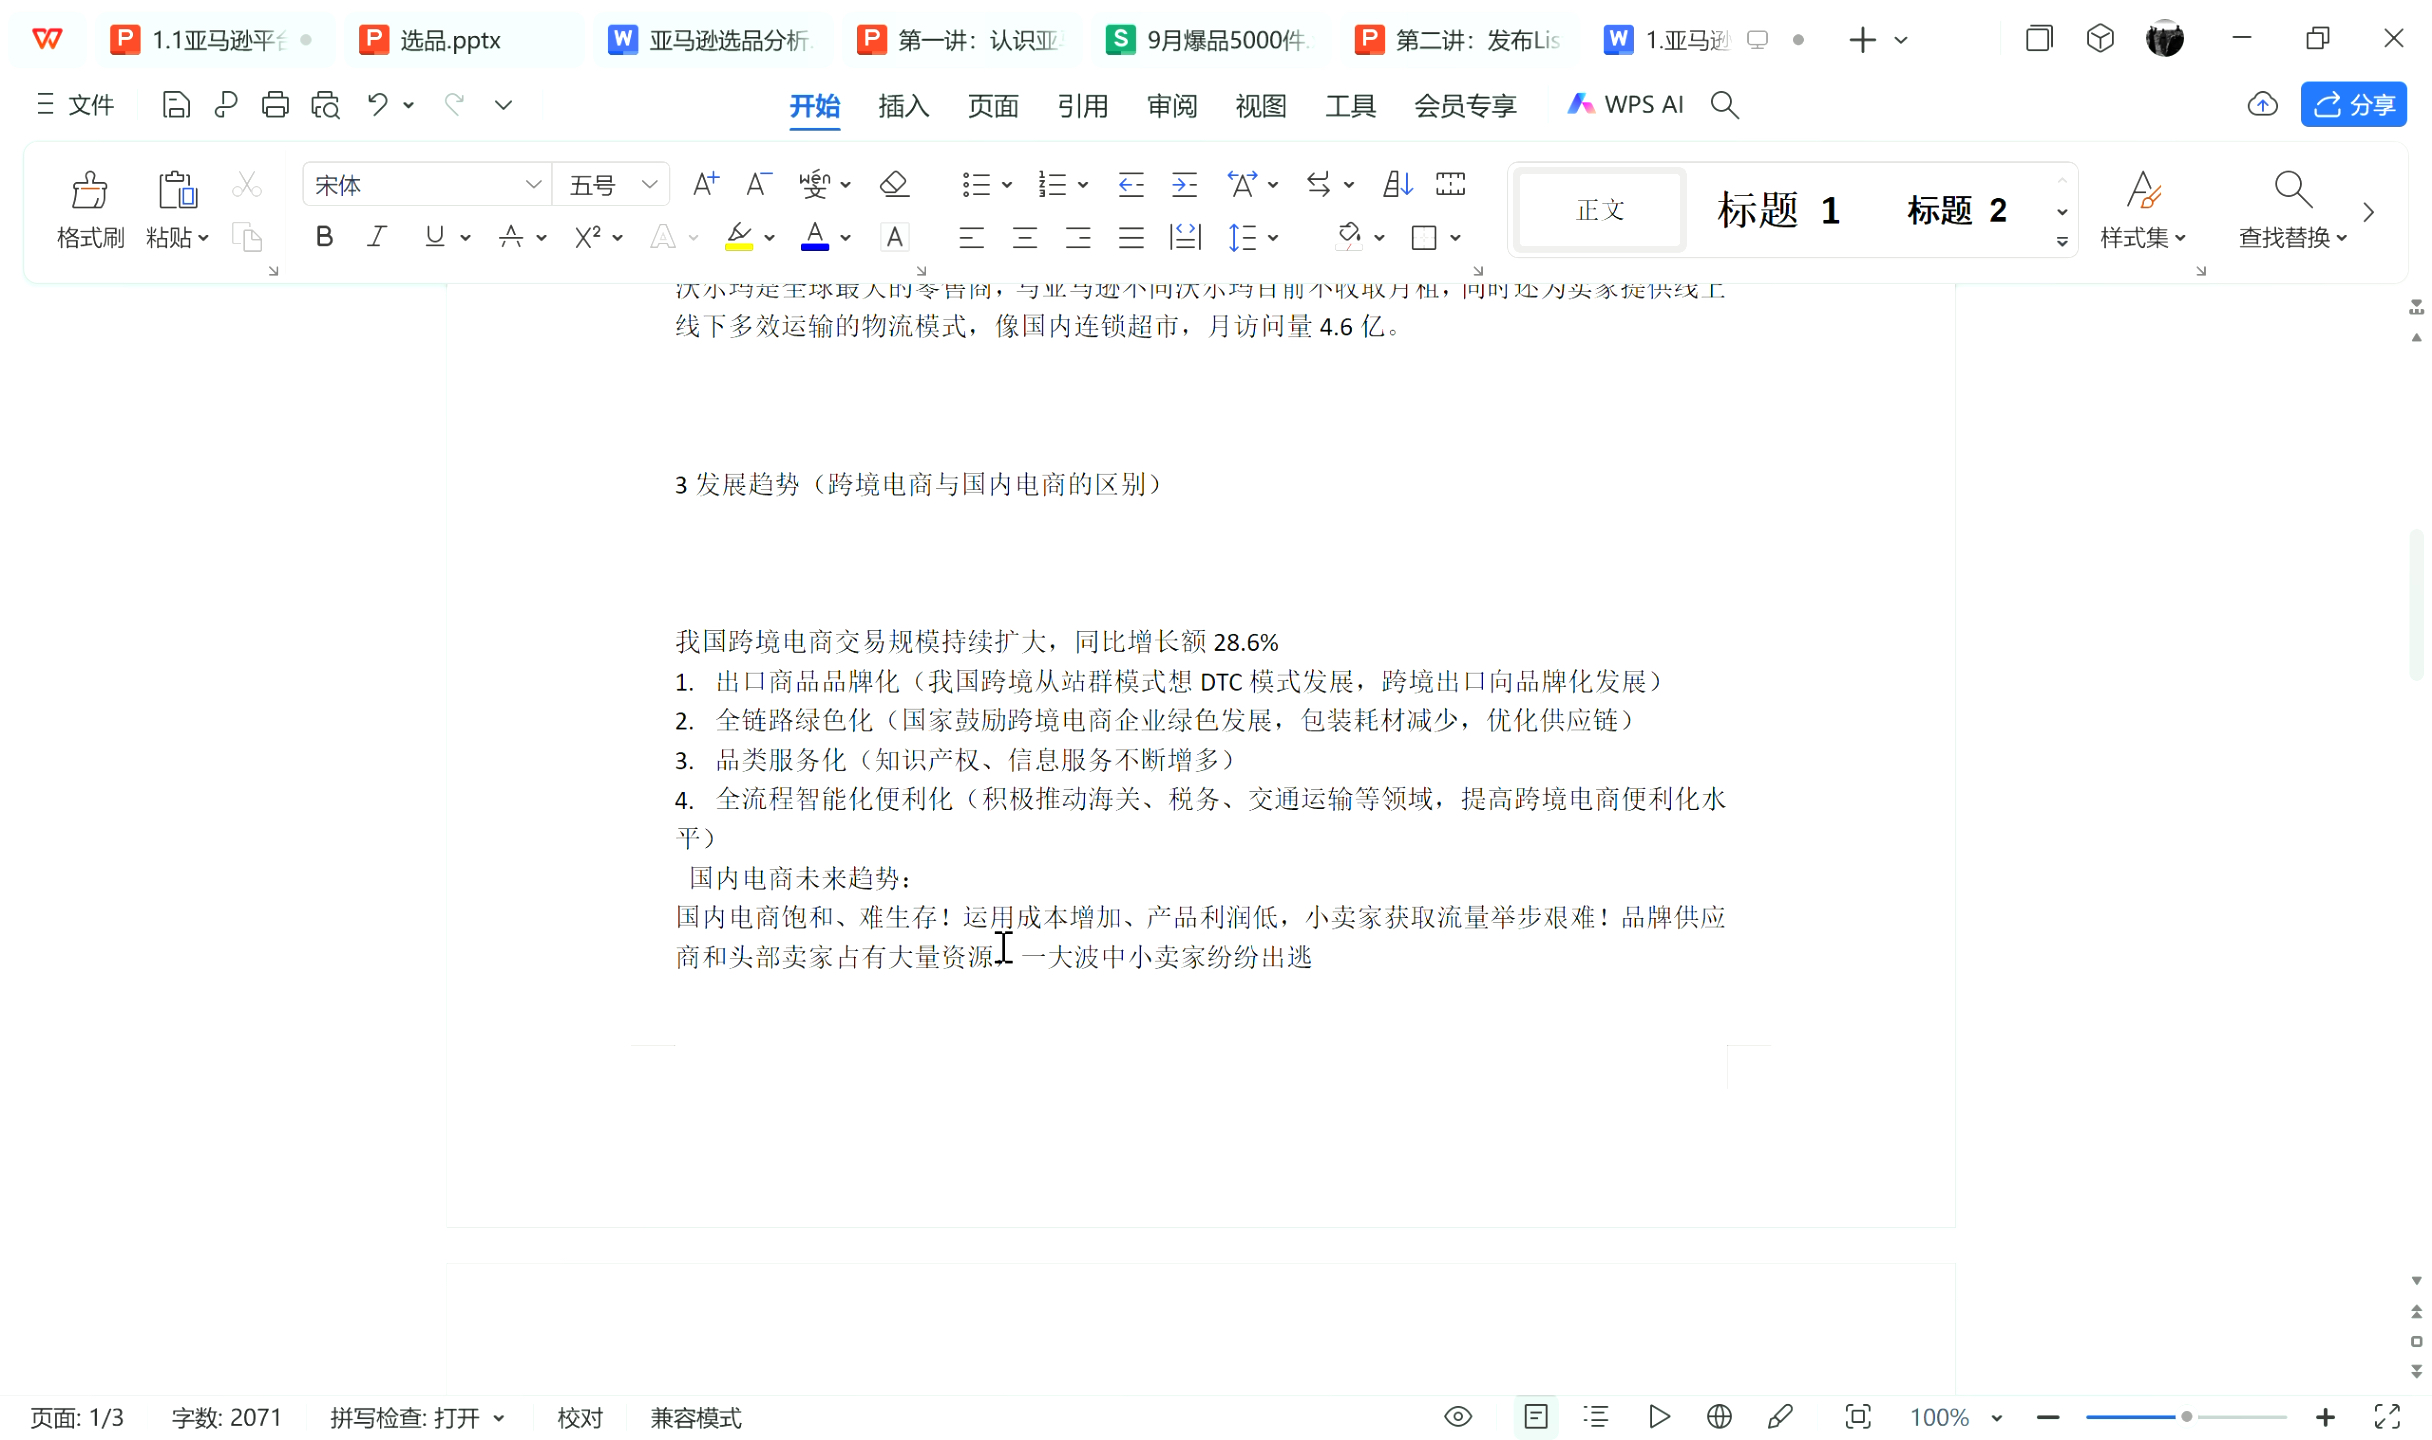Screen dimensions: 2432x1440
Task: Click the Undo arrow icon
Action: pos(377,105)
